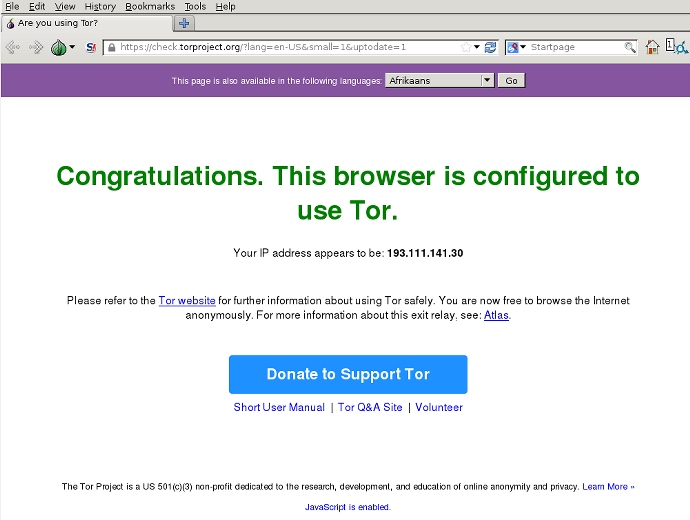The height and width of the screenshot is (520, 690).
Task: Open the Edit menu
Action: pos(37,6)
